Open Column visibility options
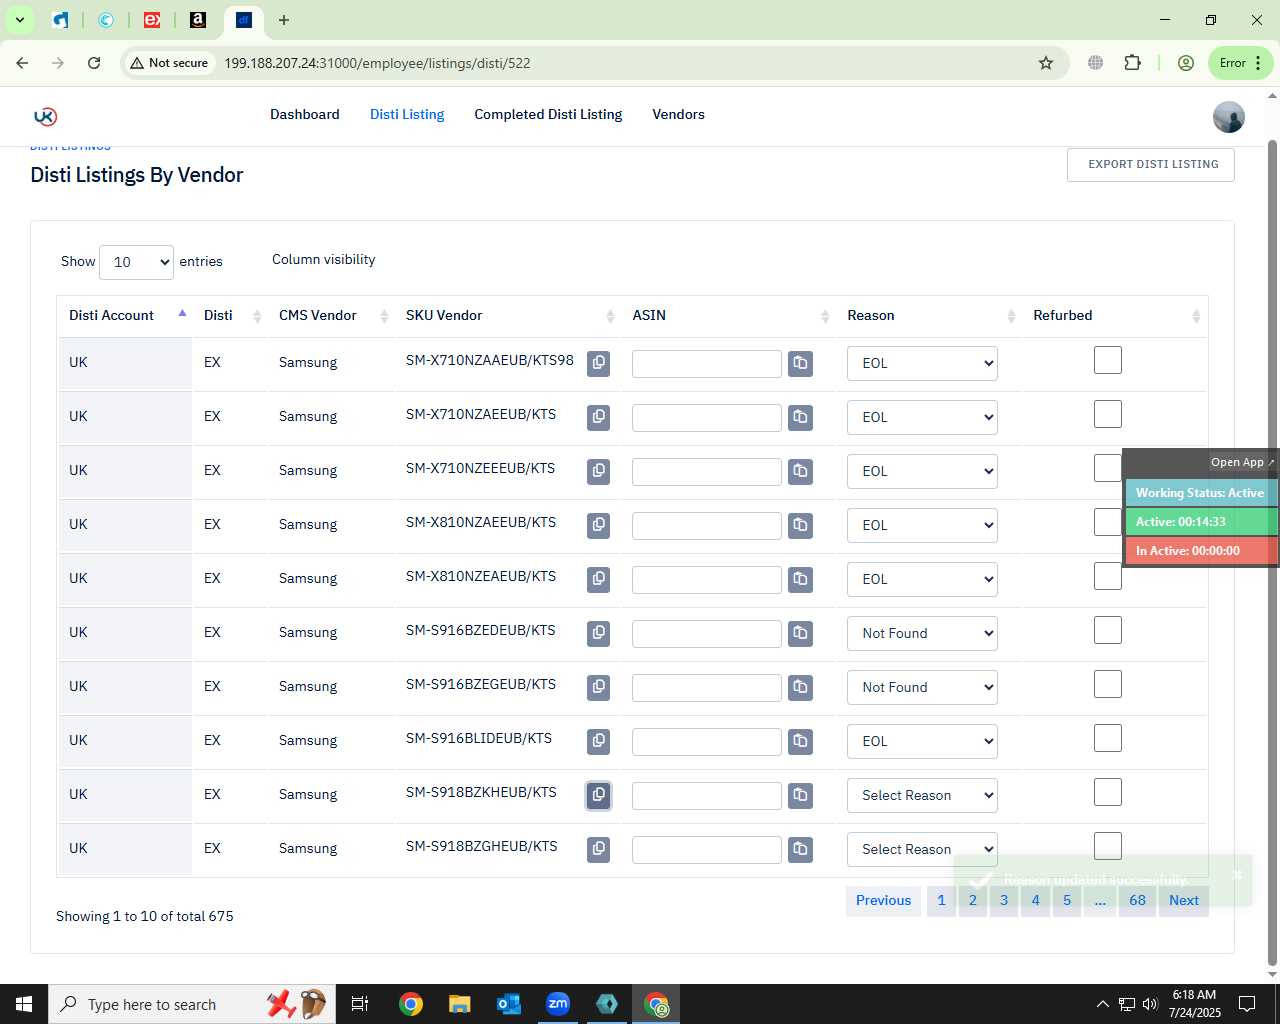 click(x=324, y=259)
